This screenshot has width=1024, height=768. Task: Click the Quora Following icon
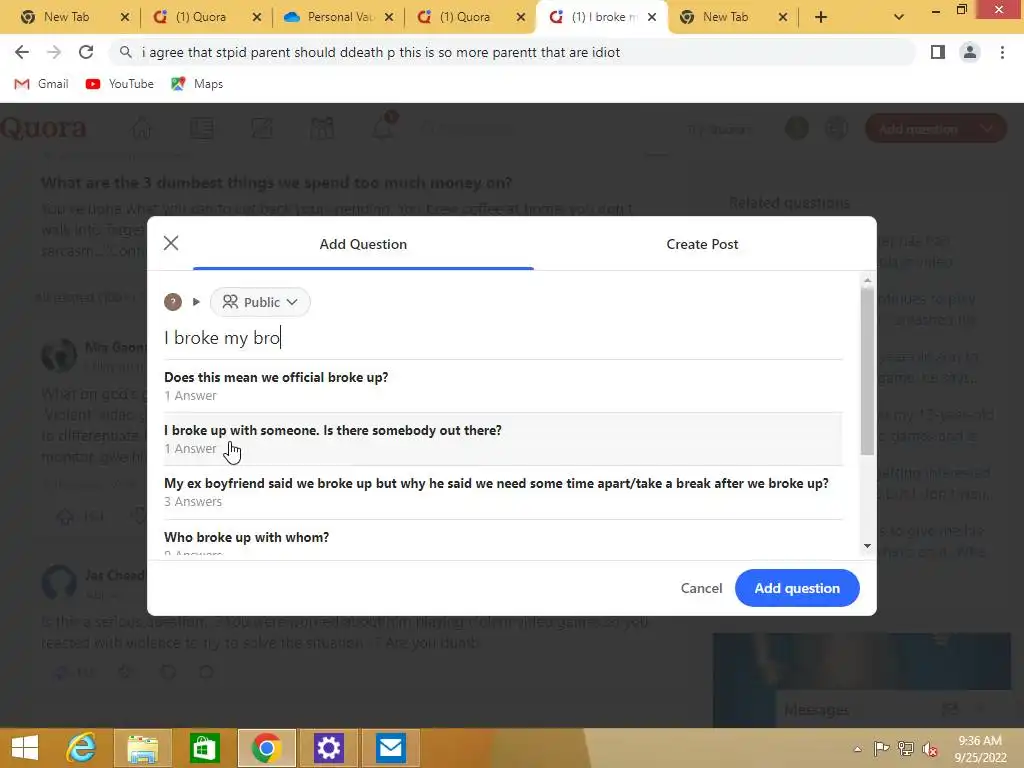pyautogui.click(x=202, y=128)
